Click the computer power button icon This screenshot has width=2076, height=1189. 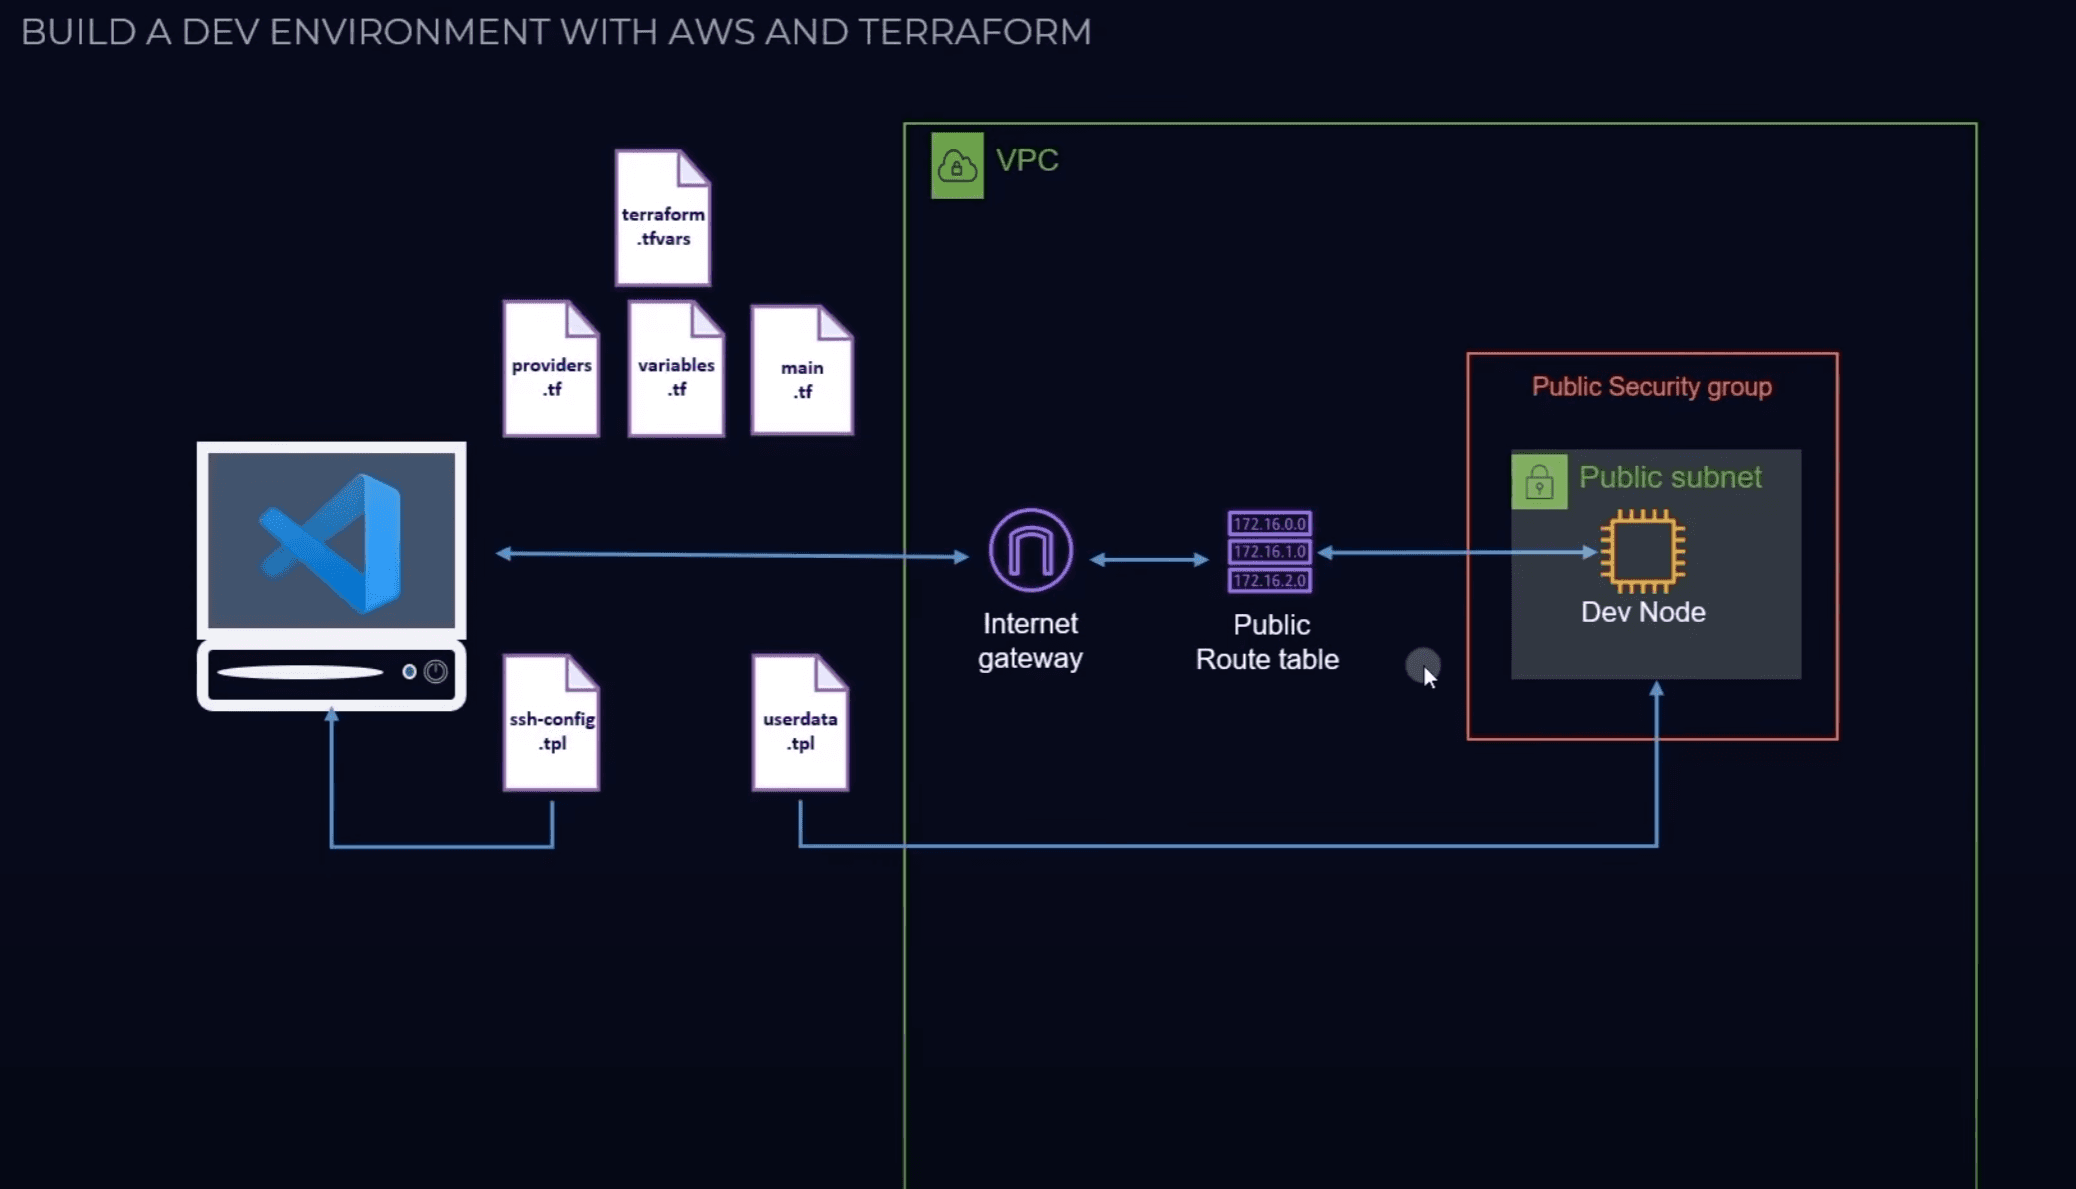coord(436,672)
